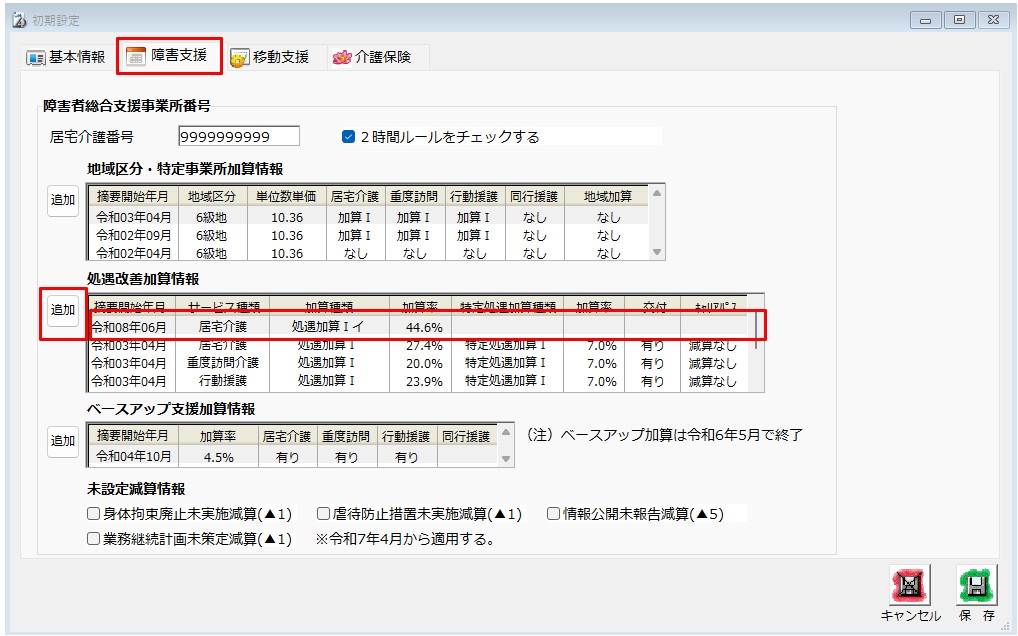1018x636 pixels.
Task: Minimize the 初期設定 window
Action: pos(925,20)
